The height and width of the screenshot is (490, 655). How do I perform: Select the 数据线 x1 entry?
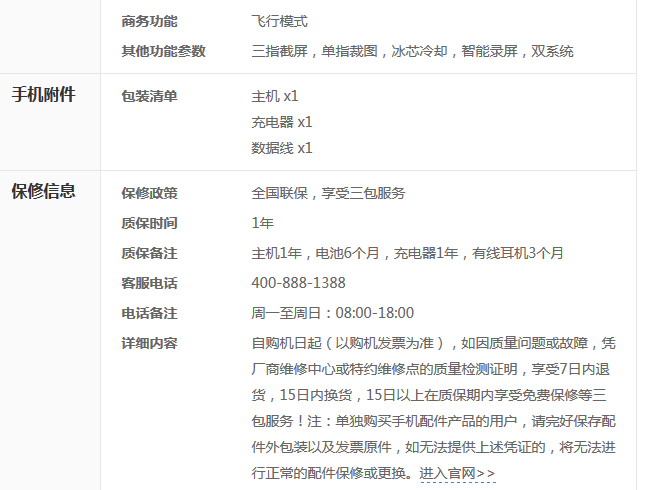(x=282, y=148)
